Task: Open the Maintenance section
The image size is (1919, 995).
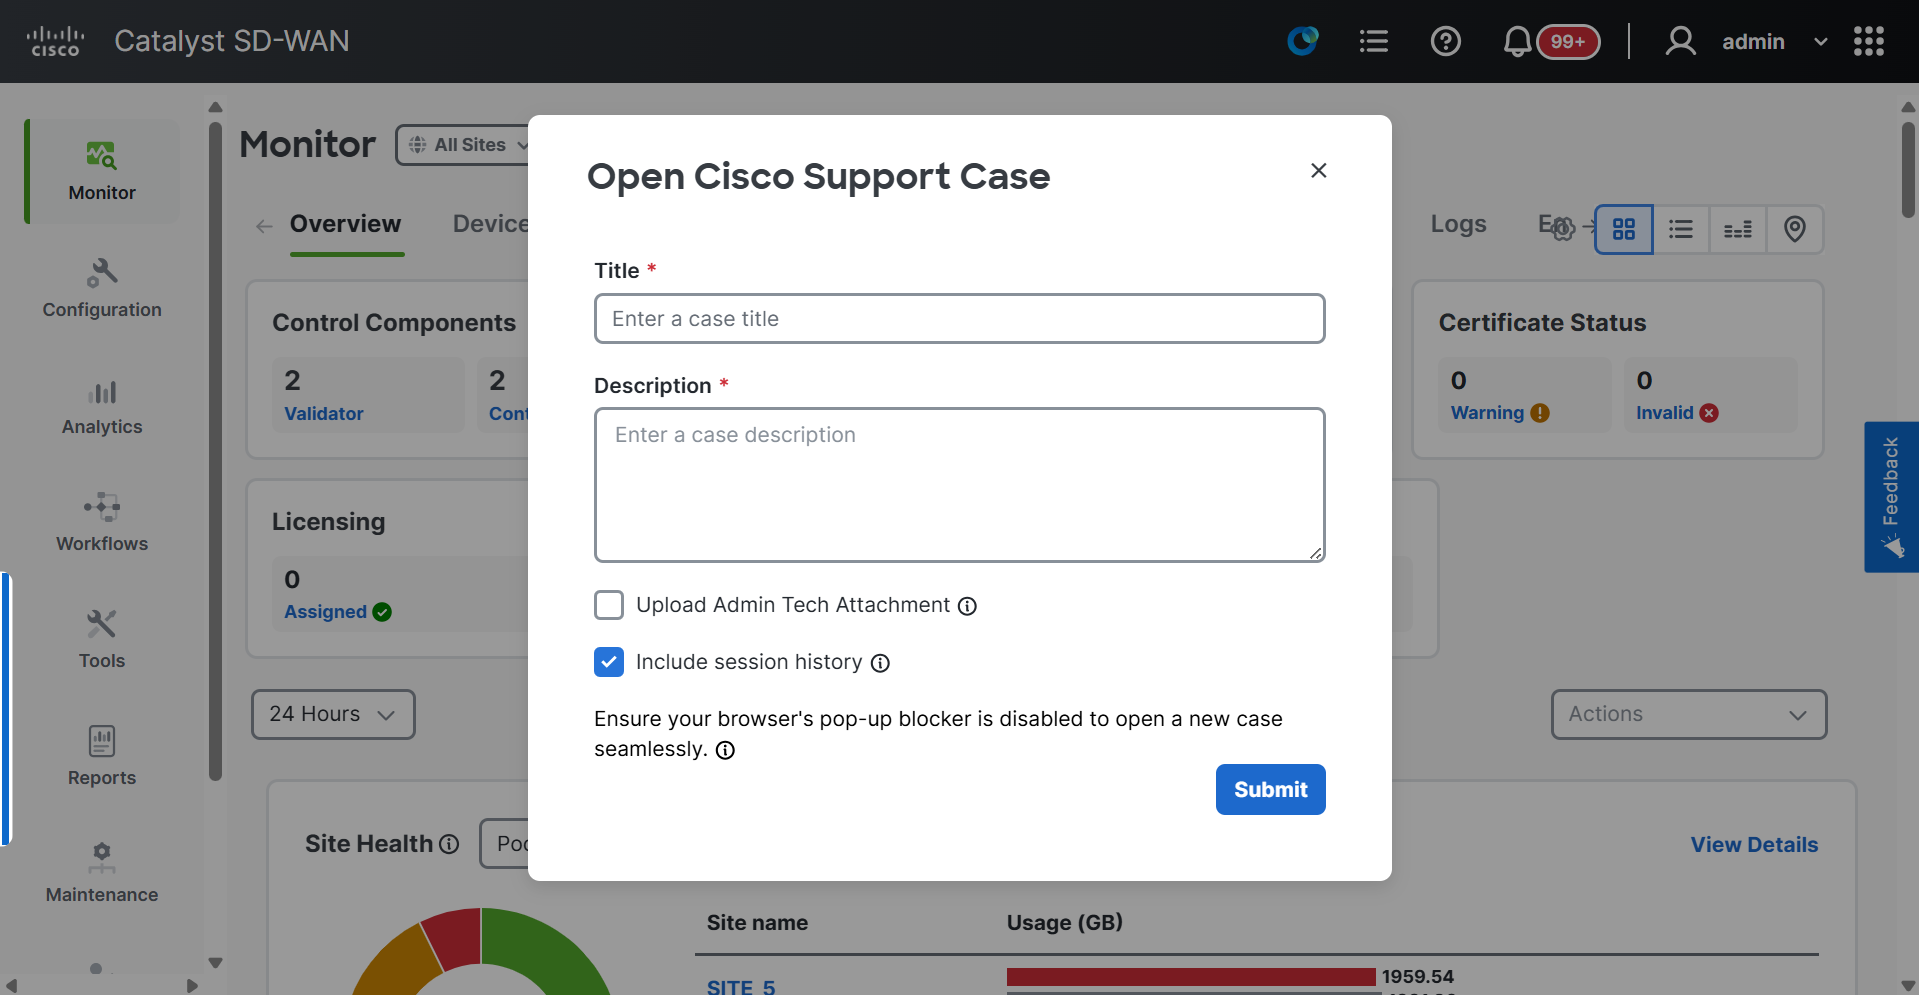Action: pos(101,873)
